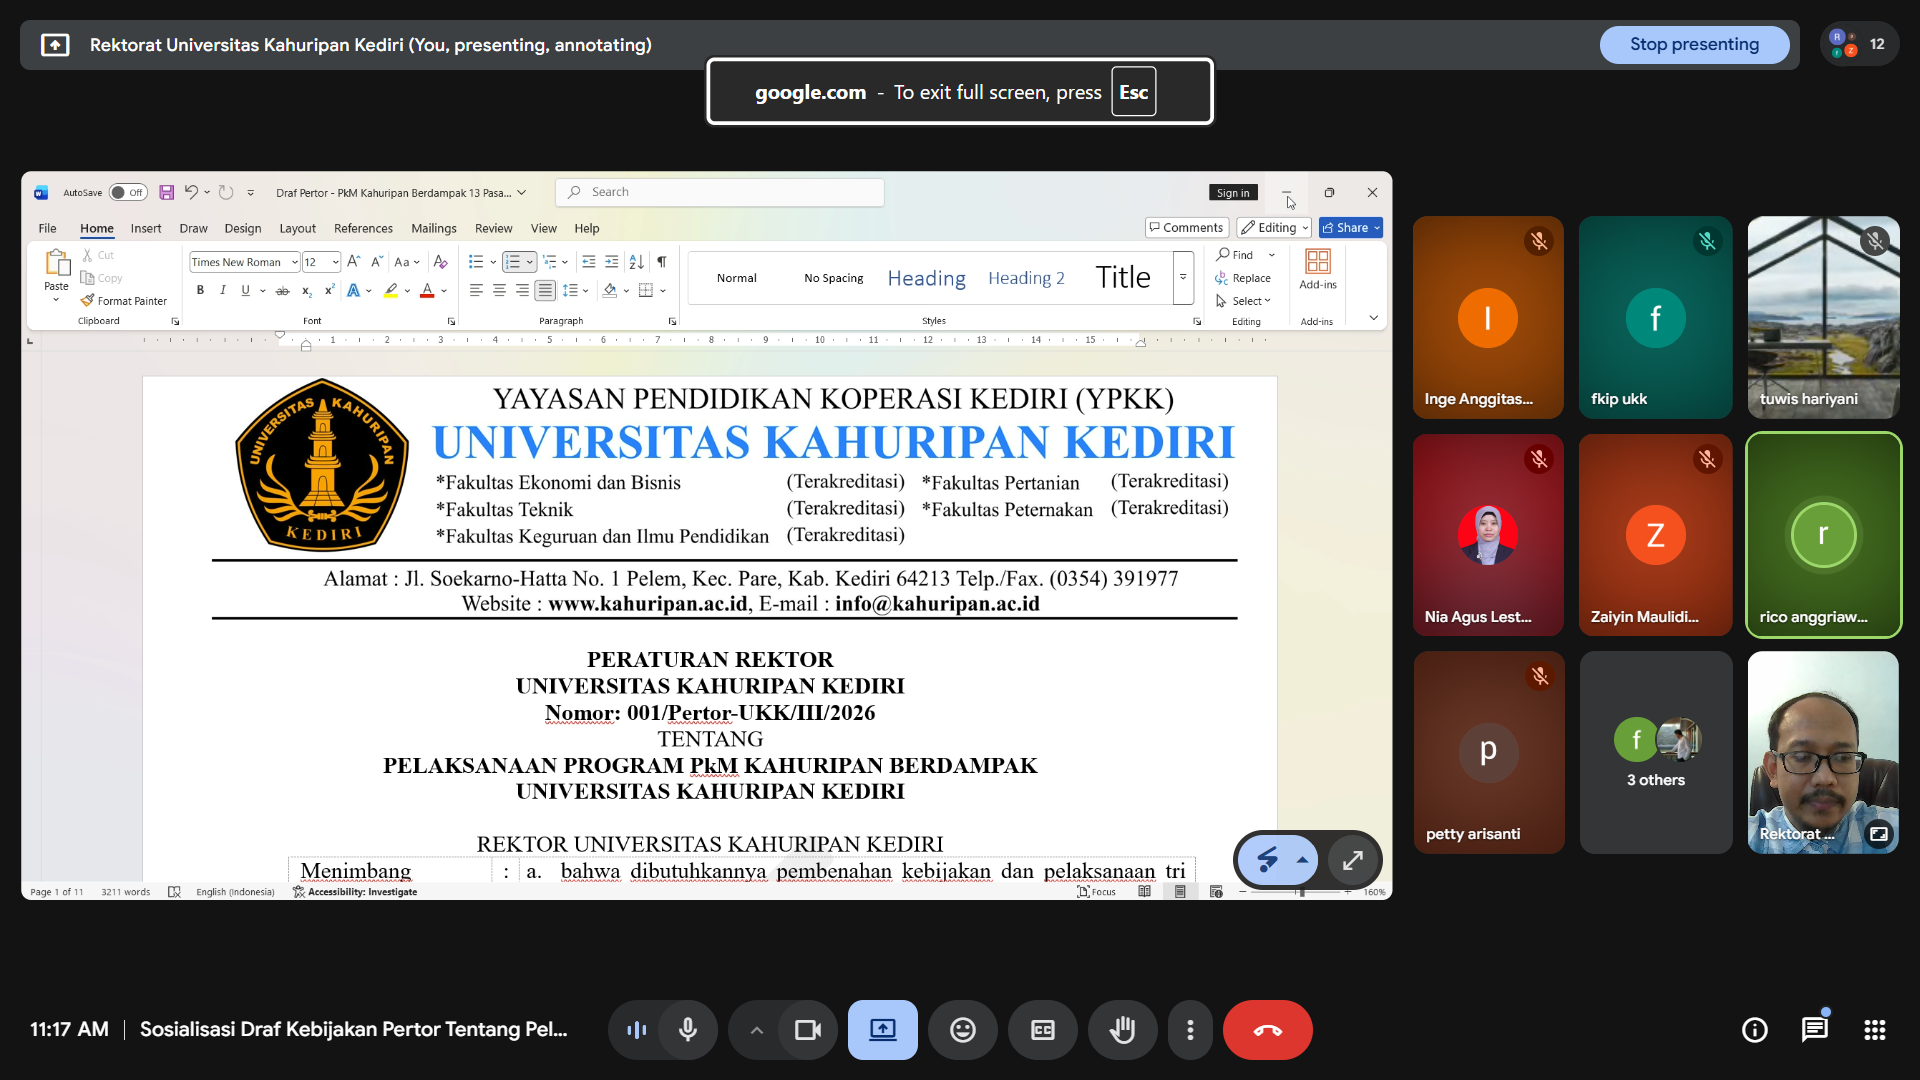Toggle the microphone in Meet
1920x1080 pixels.
688,1030
